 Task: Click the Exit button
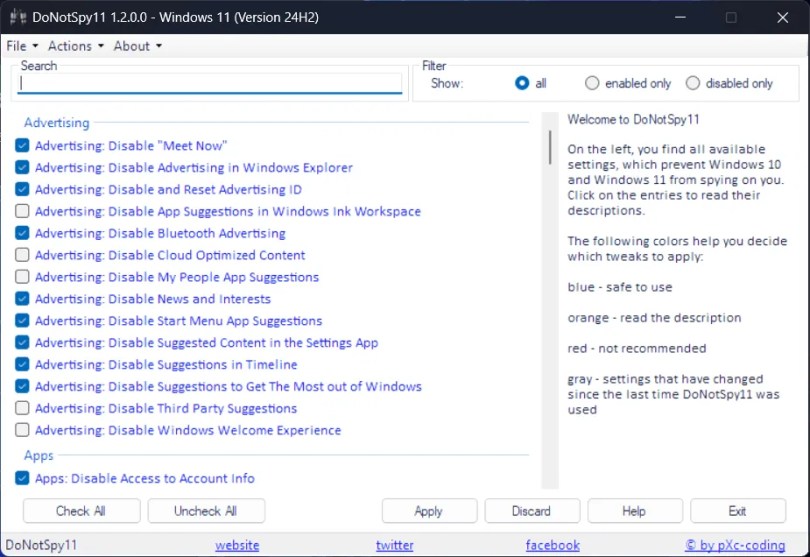click(738, 511)
